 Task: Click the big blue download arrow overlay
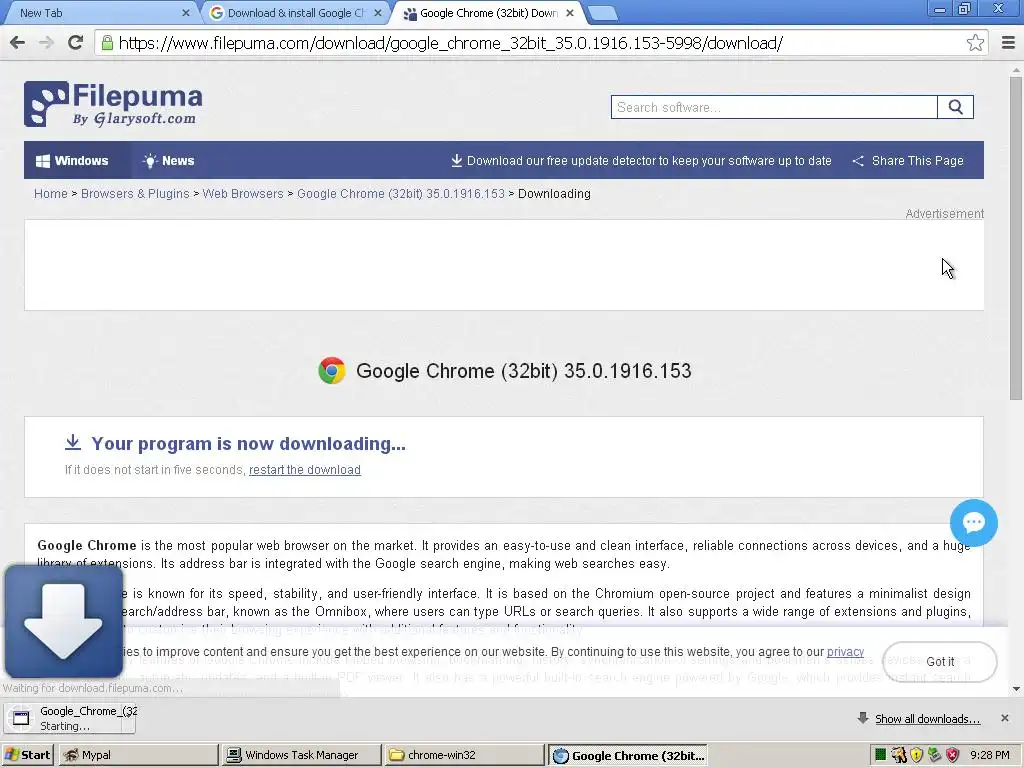(63, 621)
